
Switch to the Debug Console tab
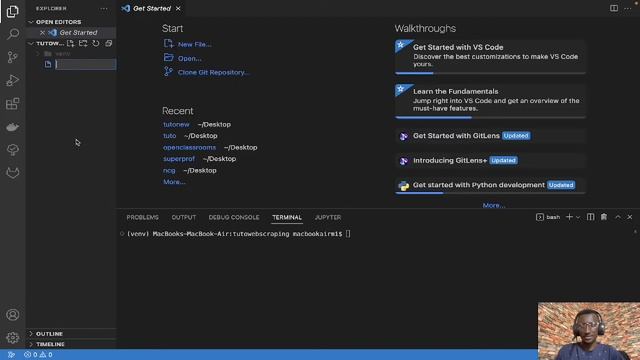[x=234, y=218]
